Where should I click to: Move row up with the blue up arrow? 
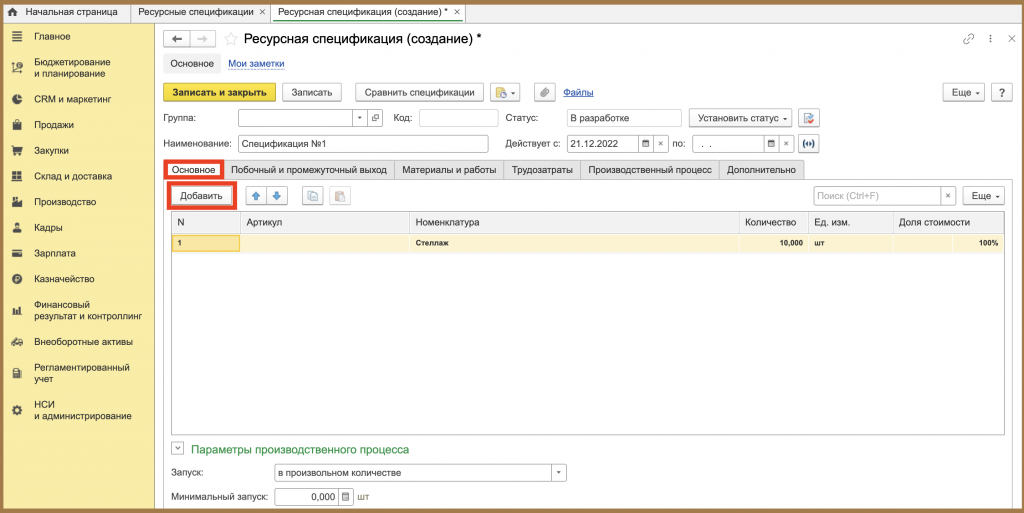(256, 196)
